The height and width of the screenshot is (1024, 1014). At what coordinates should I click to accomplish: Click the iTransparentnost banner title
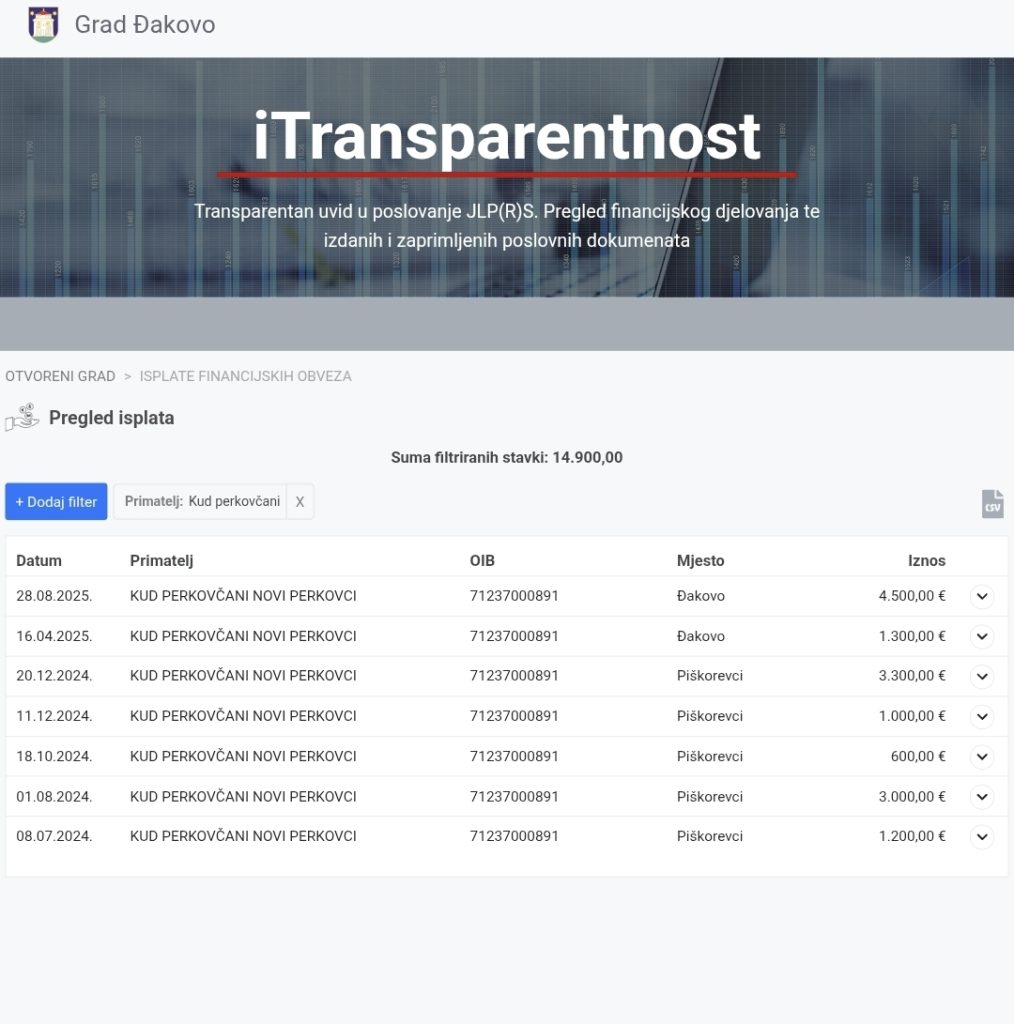coord(507,136)
